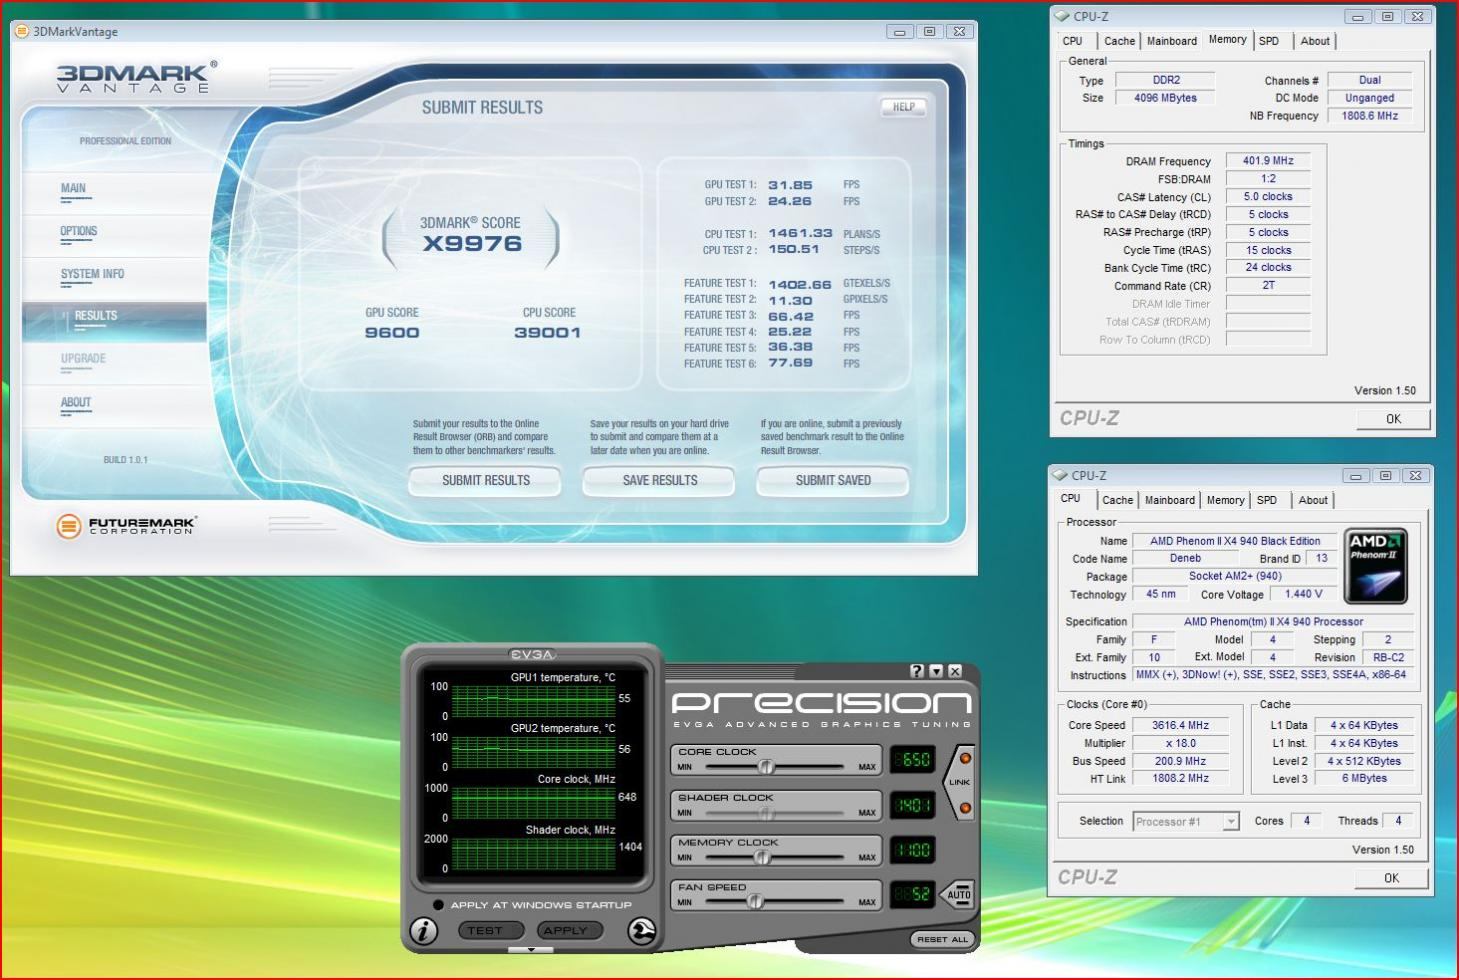Click the CPU-Z processor window title icon
Screen dimensions: 1459x980
coord(1060,475)
